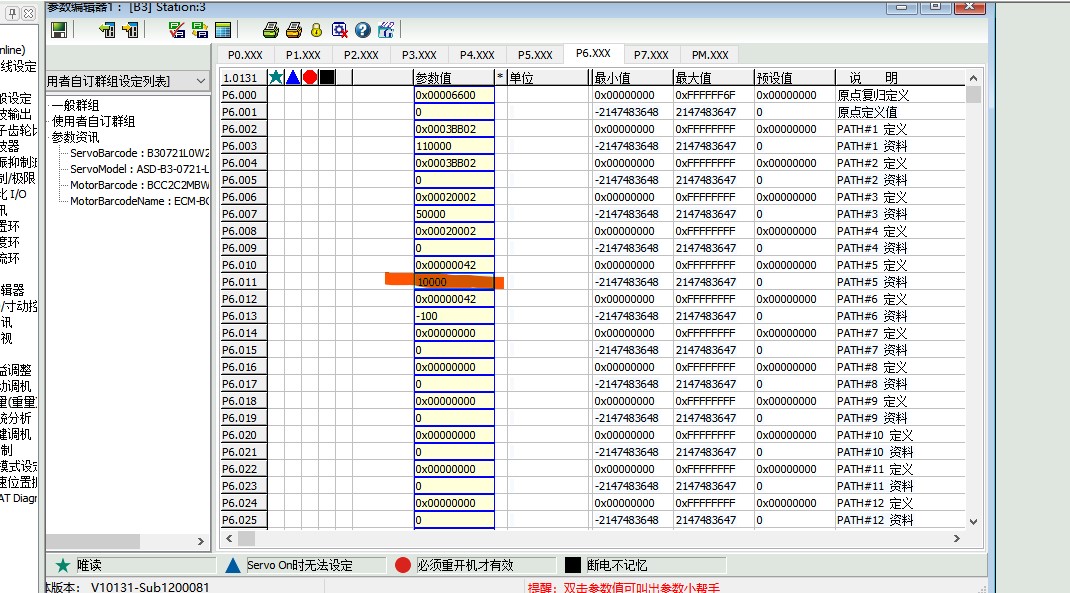Image resolution: width=1070 pixels, height=593 pixels.
Task: Select the 一般群组 tree item
Action: [75, 106]
